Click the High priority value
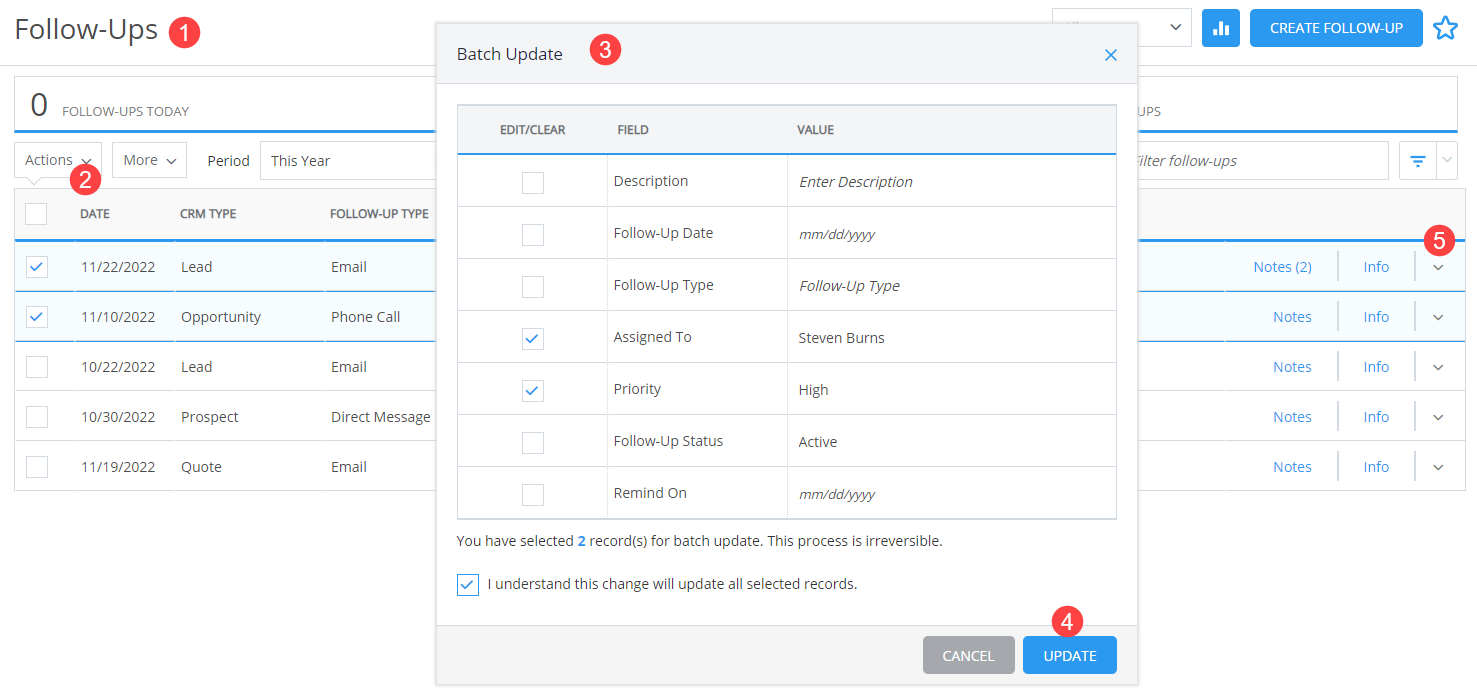1477x696 pixels. coord(813,390)
